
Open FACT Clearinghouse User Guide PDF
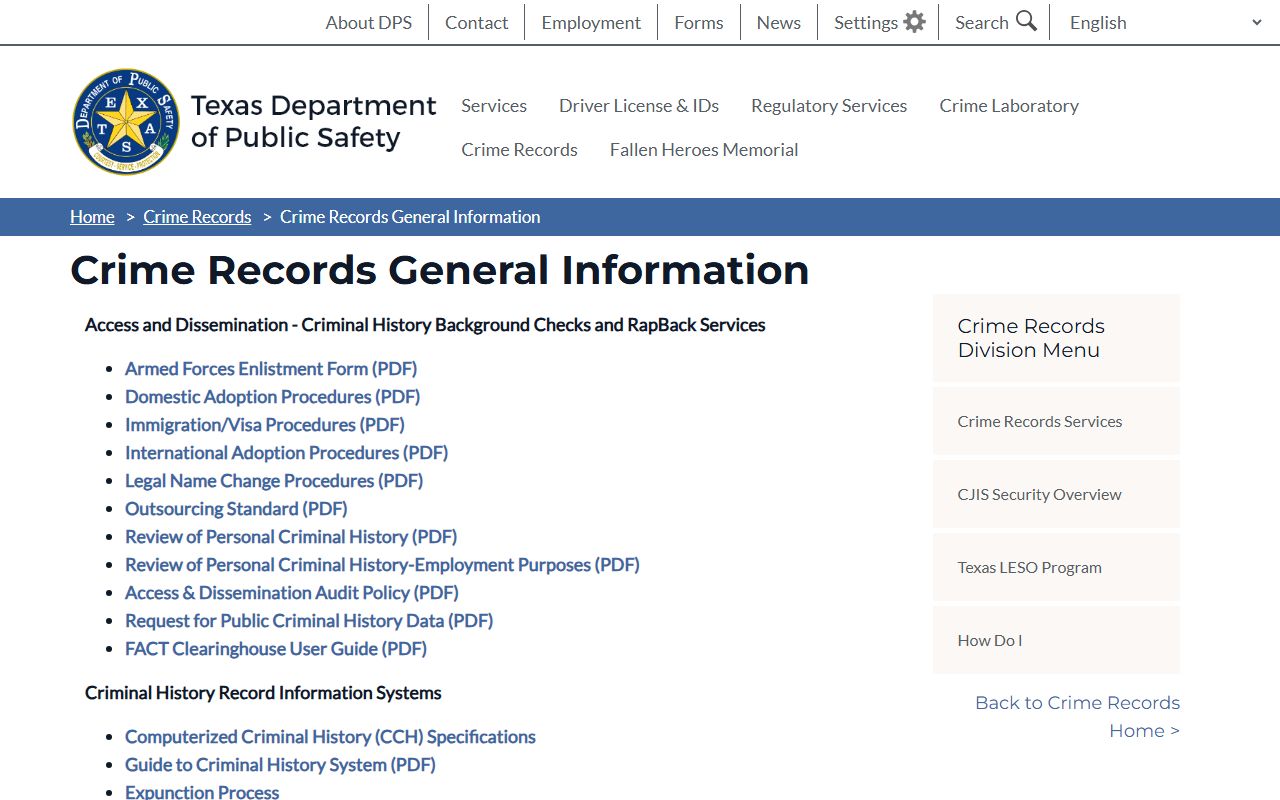click(276, 649)
